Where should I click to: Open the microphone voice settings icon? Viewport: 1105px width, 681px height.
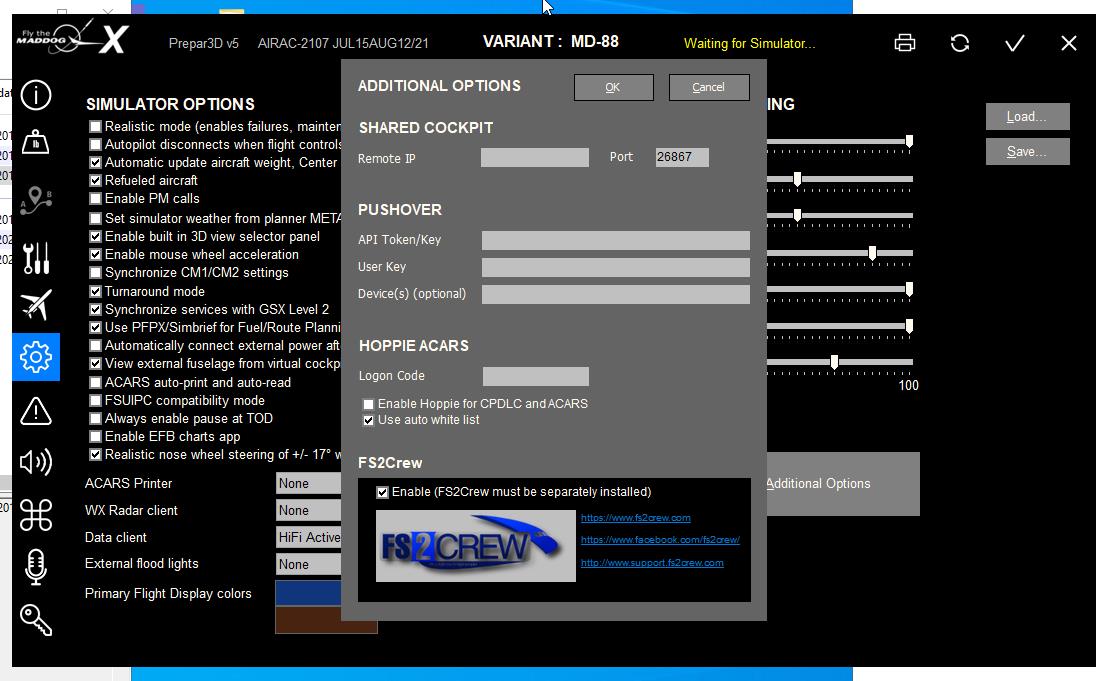[36, 567]
